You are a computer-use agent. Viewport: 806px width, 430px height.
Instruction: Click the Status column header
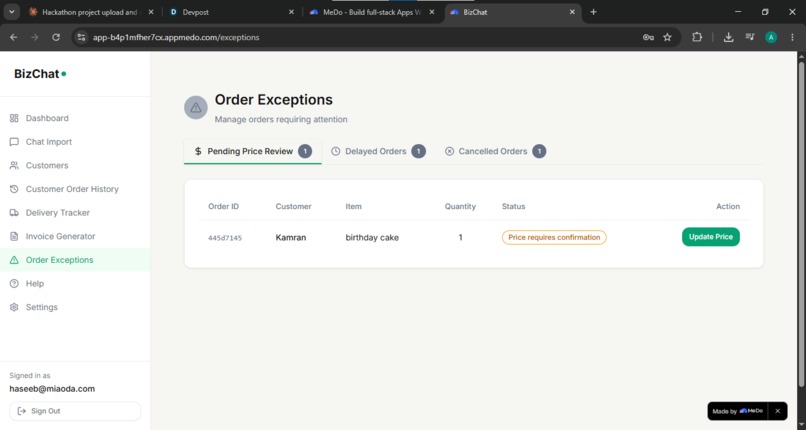click(514, 207)
